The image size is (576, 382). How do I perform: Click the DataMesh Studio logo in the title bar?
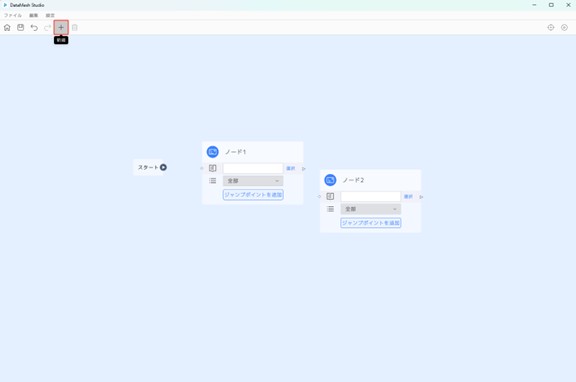point(5,5)
